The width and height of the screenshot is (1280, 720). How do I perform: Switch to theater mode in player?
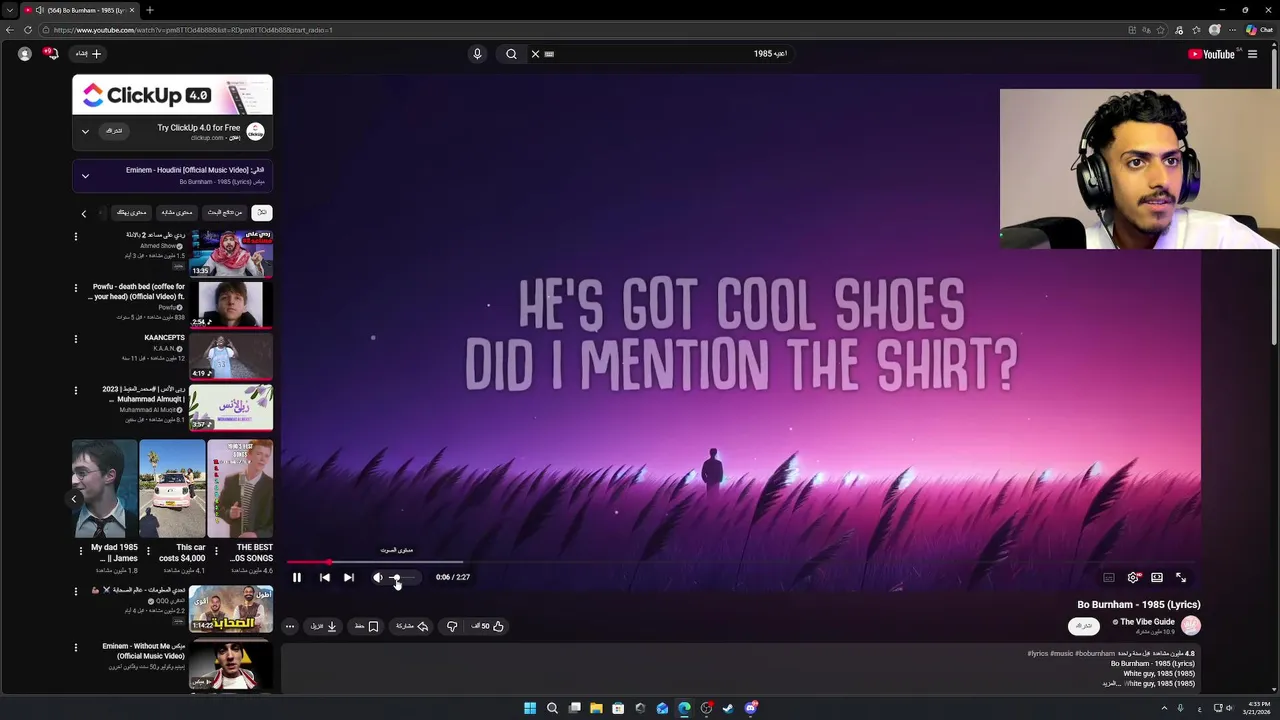pos(1157,577)
